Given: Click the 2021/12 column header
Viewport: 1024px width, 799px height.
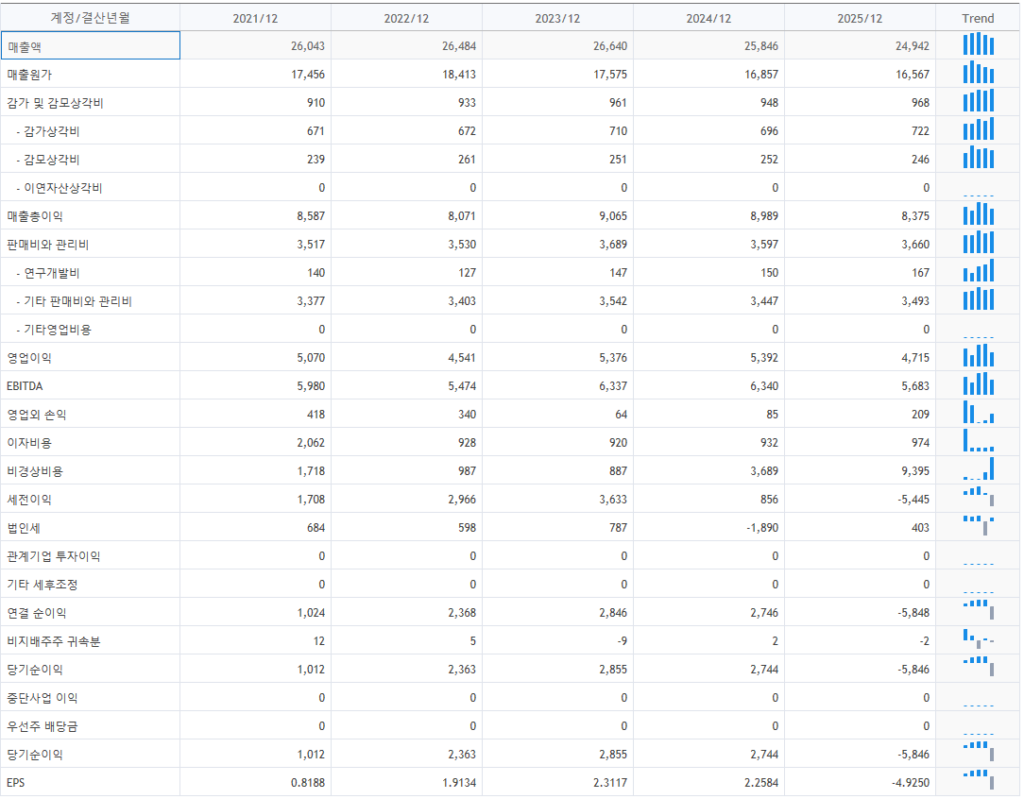Looking at the screenshot, I should [255, 18].
